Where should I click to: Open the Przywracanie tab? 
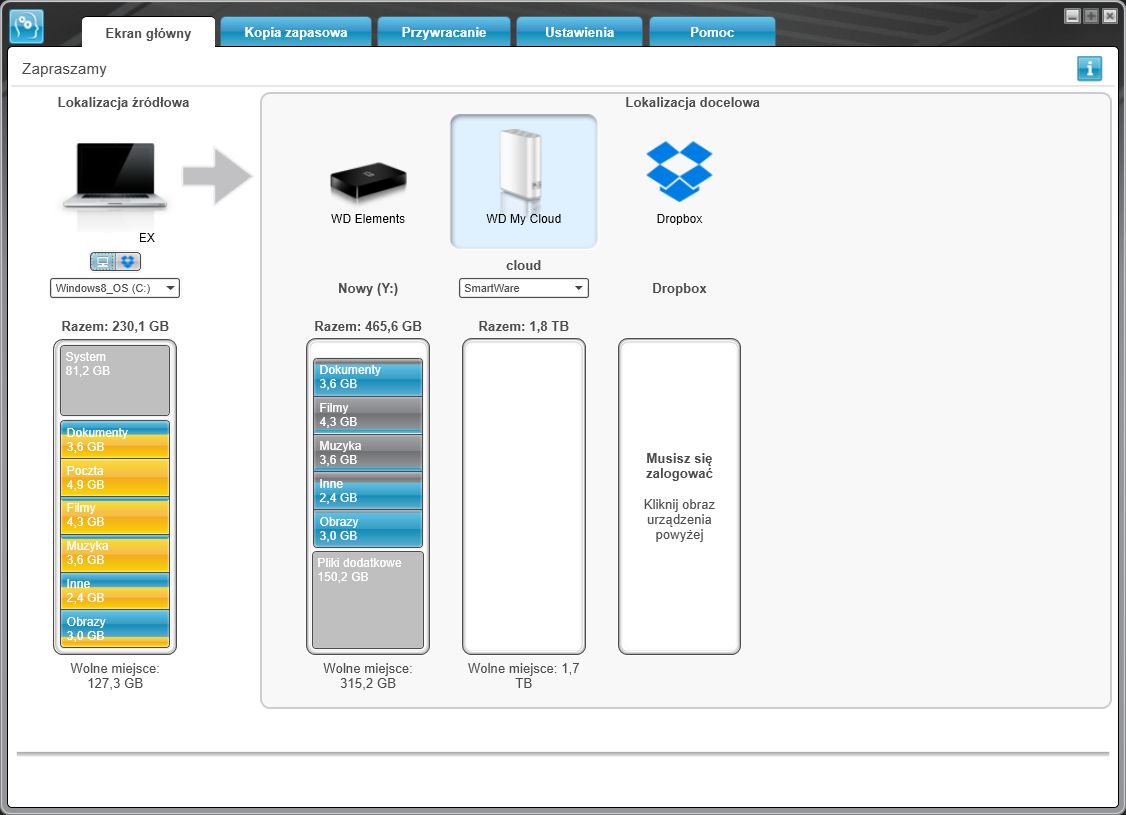tap(443, 32)
